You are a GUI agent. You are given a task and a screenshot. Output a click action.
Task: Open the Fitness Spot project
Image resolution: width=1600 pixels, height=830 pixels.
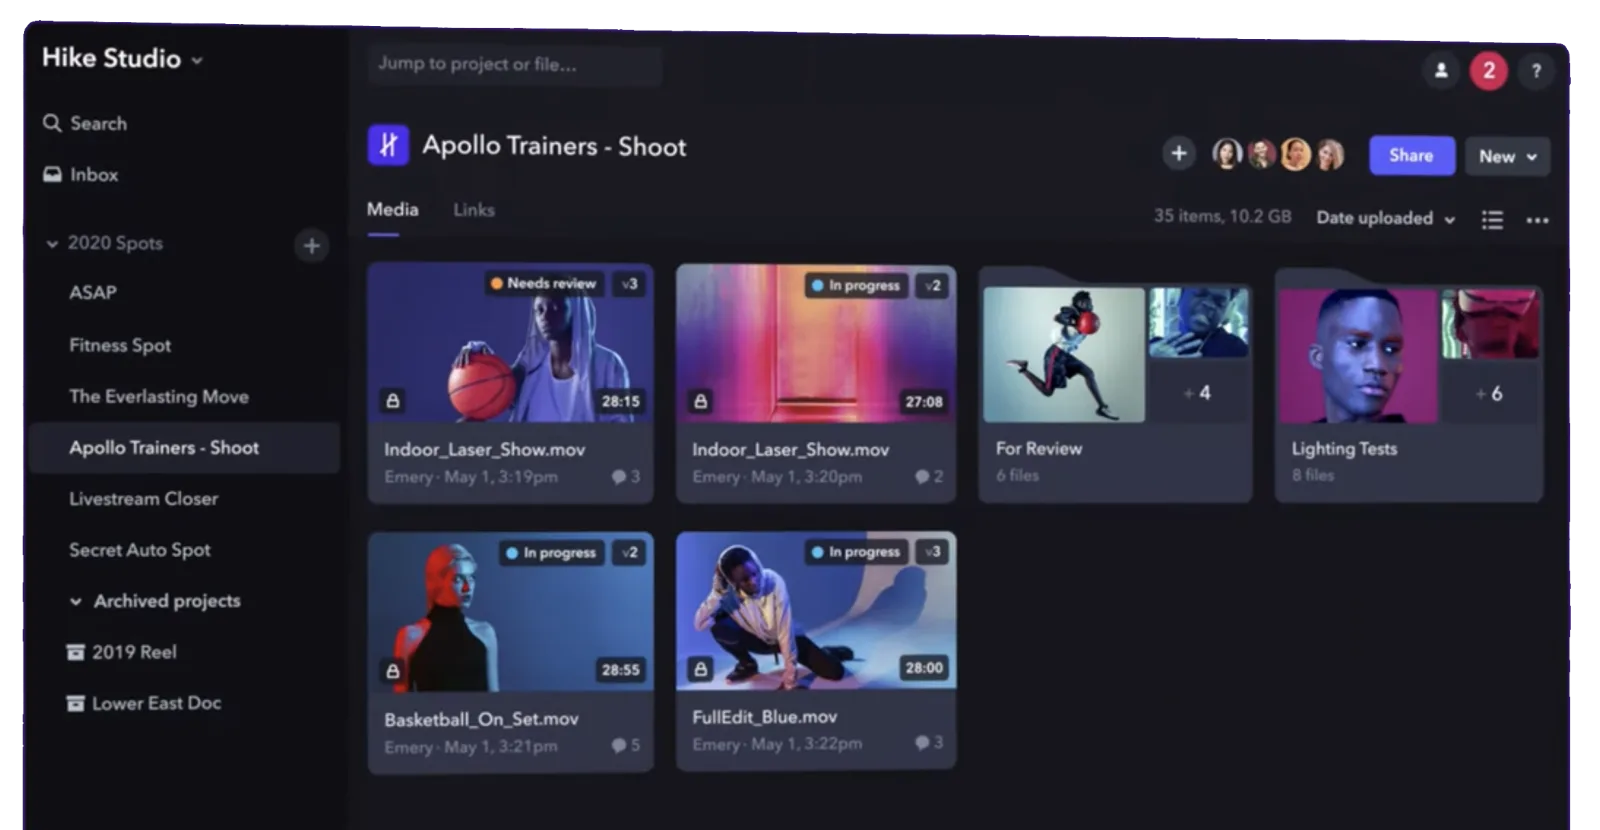pos(120,345)
